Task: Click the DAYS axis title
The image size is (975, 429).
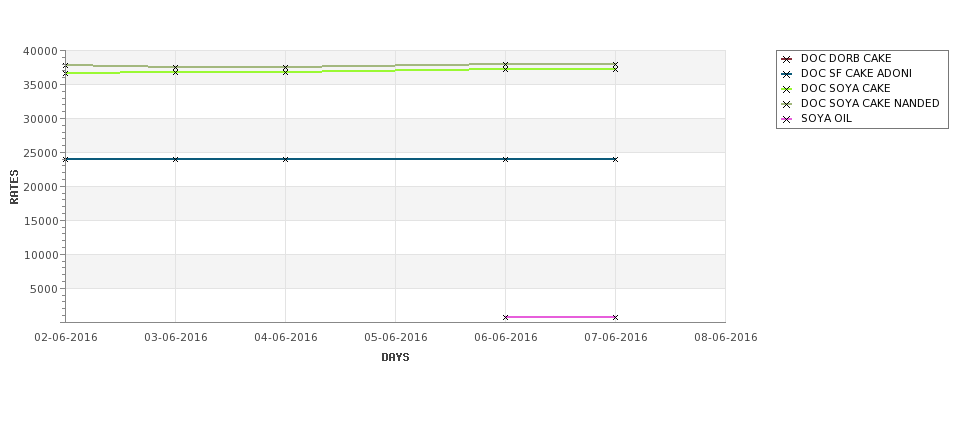Action: (395, 357)
